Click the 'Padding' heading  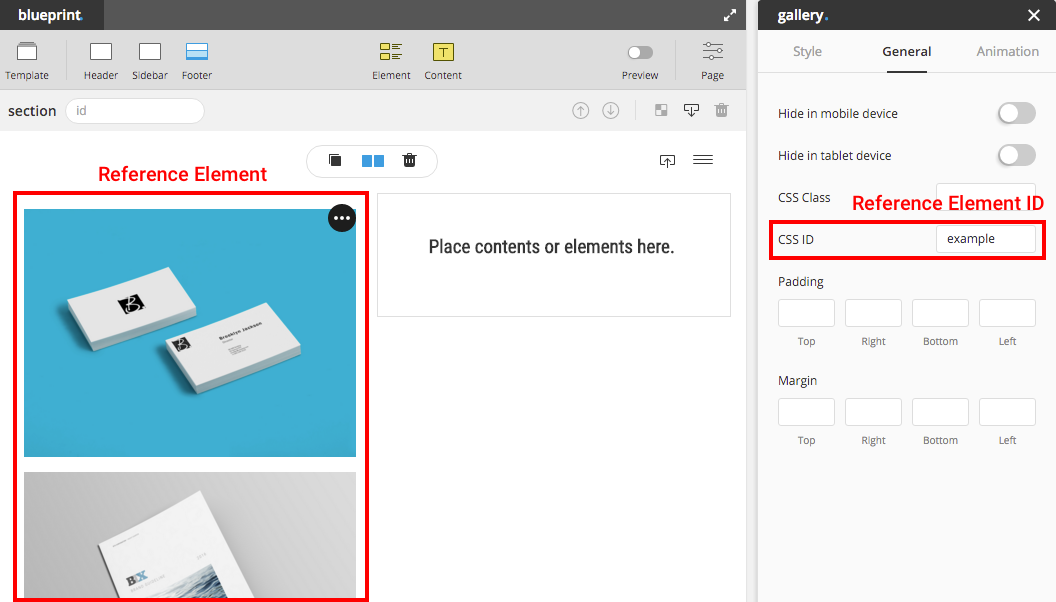(801, 281)
